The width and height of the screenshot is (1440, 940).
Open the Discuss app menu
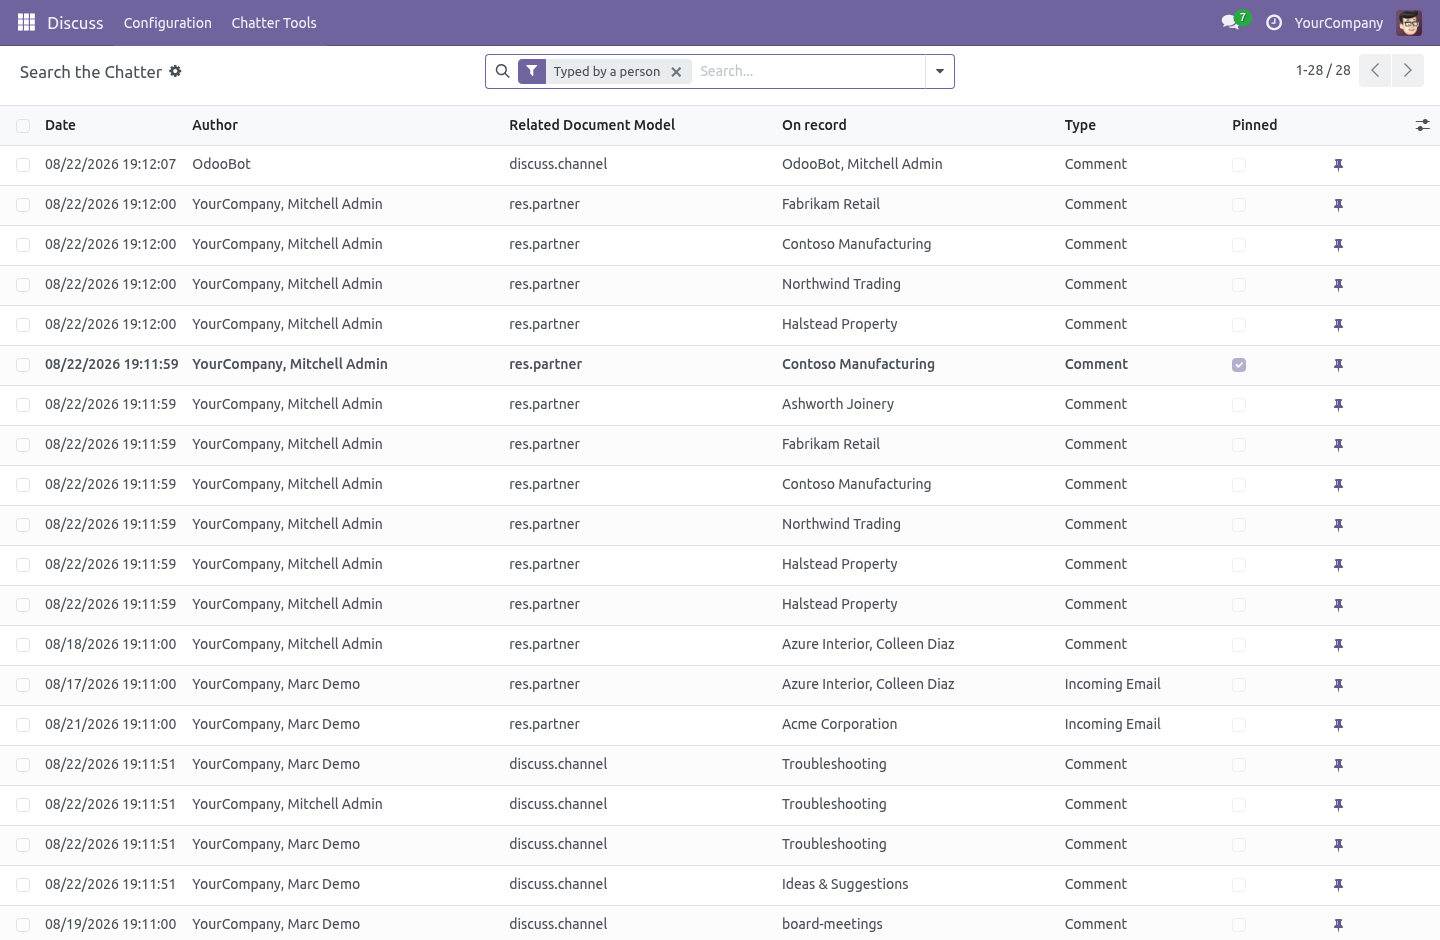click(75, 23)
